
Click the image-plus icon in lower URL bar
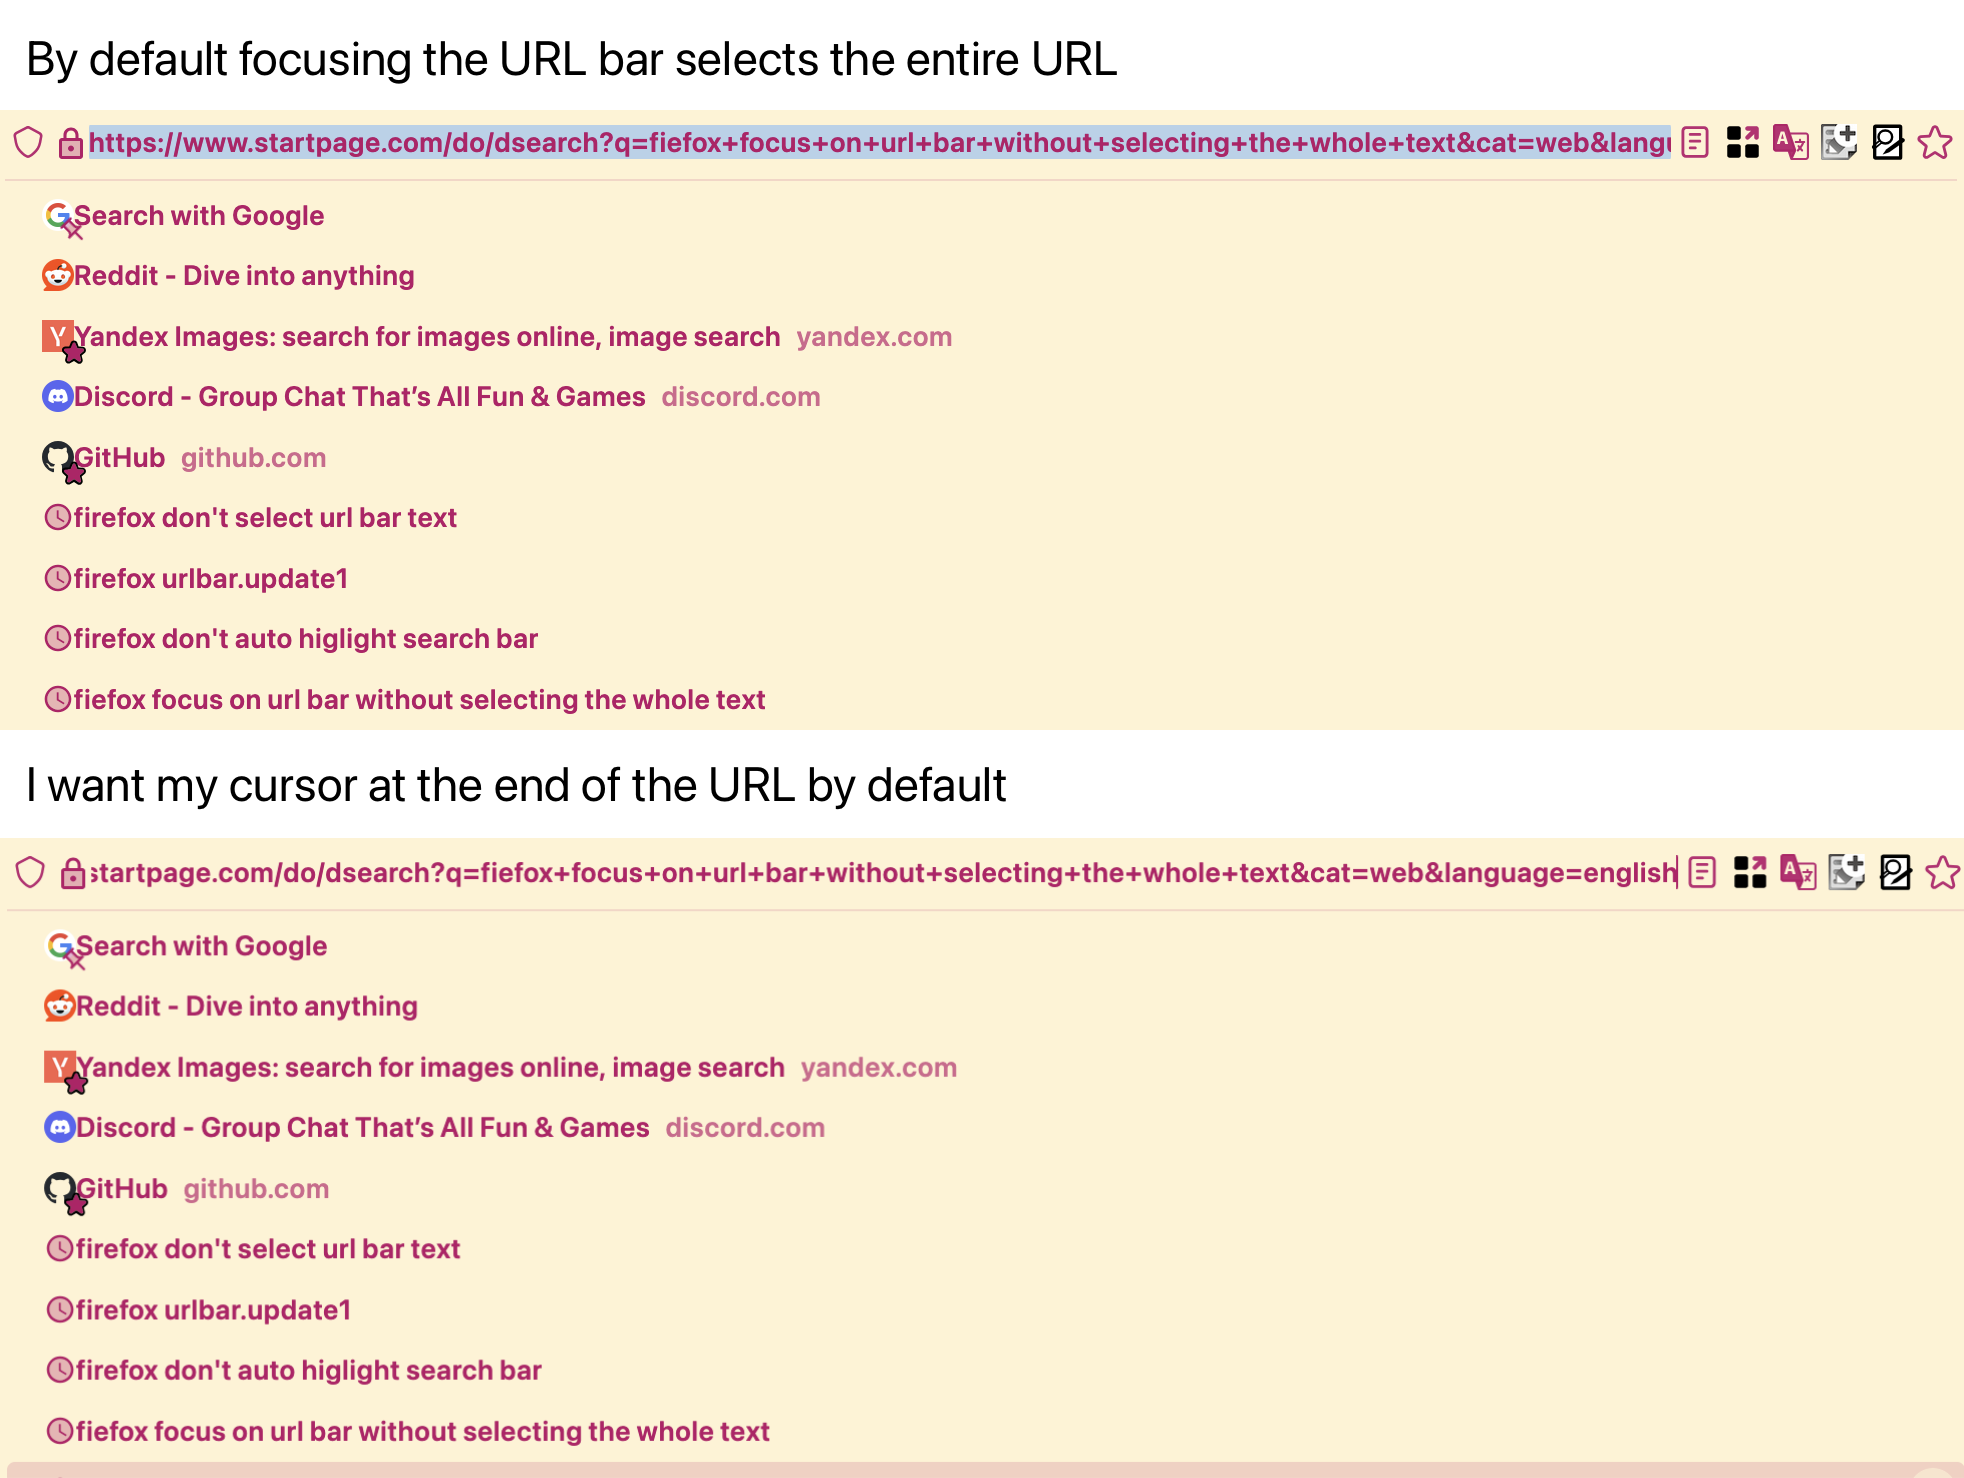click(1846, 873)
